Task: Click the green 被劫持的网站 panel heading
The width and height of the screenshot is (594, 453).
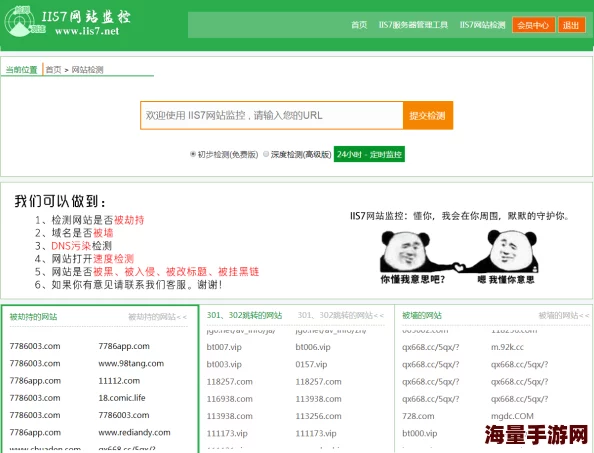Action: pos(33,317)
